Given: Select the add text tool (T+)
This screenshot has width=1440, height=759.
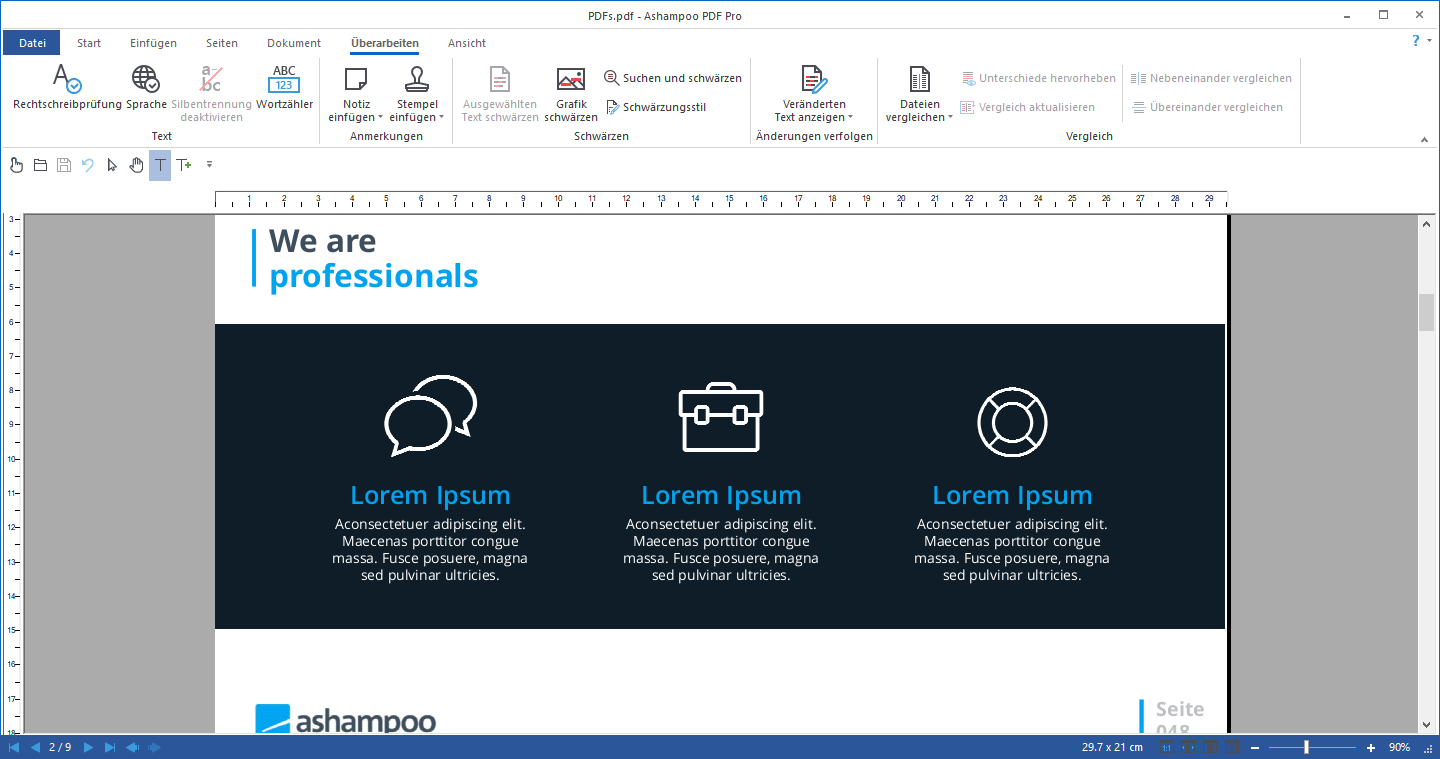Looking at the screenshot, I should click(183, 165).
